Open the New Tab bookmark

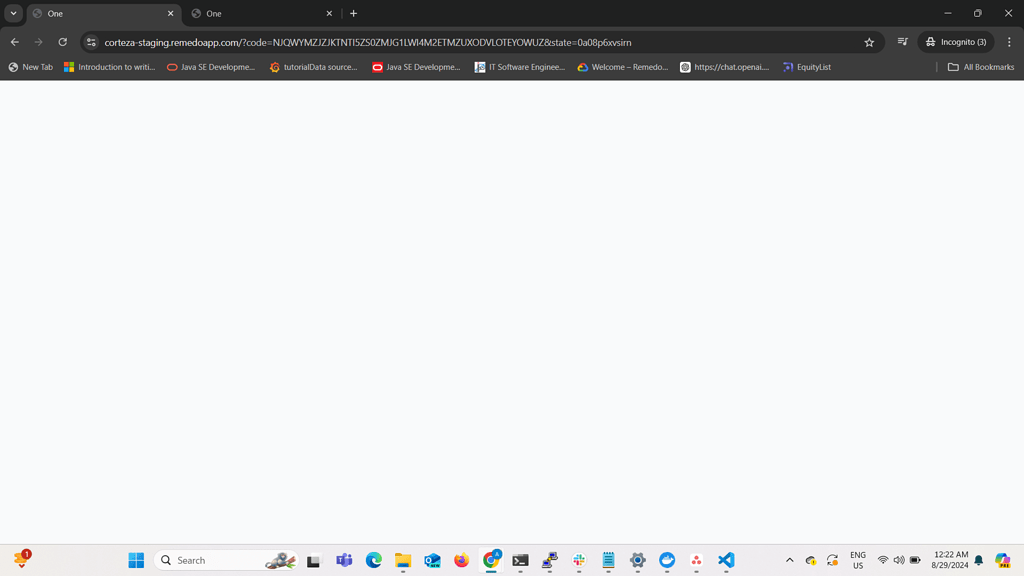pyautogui.click(x=30, y=67)
